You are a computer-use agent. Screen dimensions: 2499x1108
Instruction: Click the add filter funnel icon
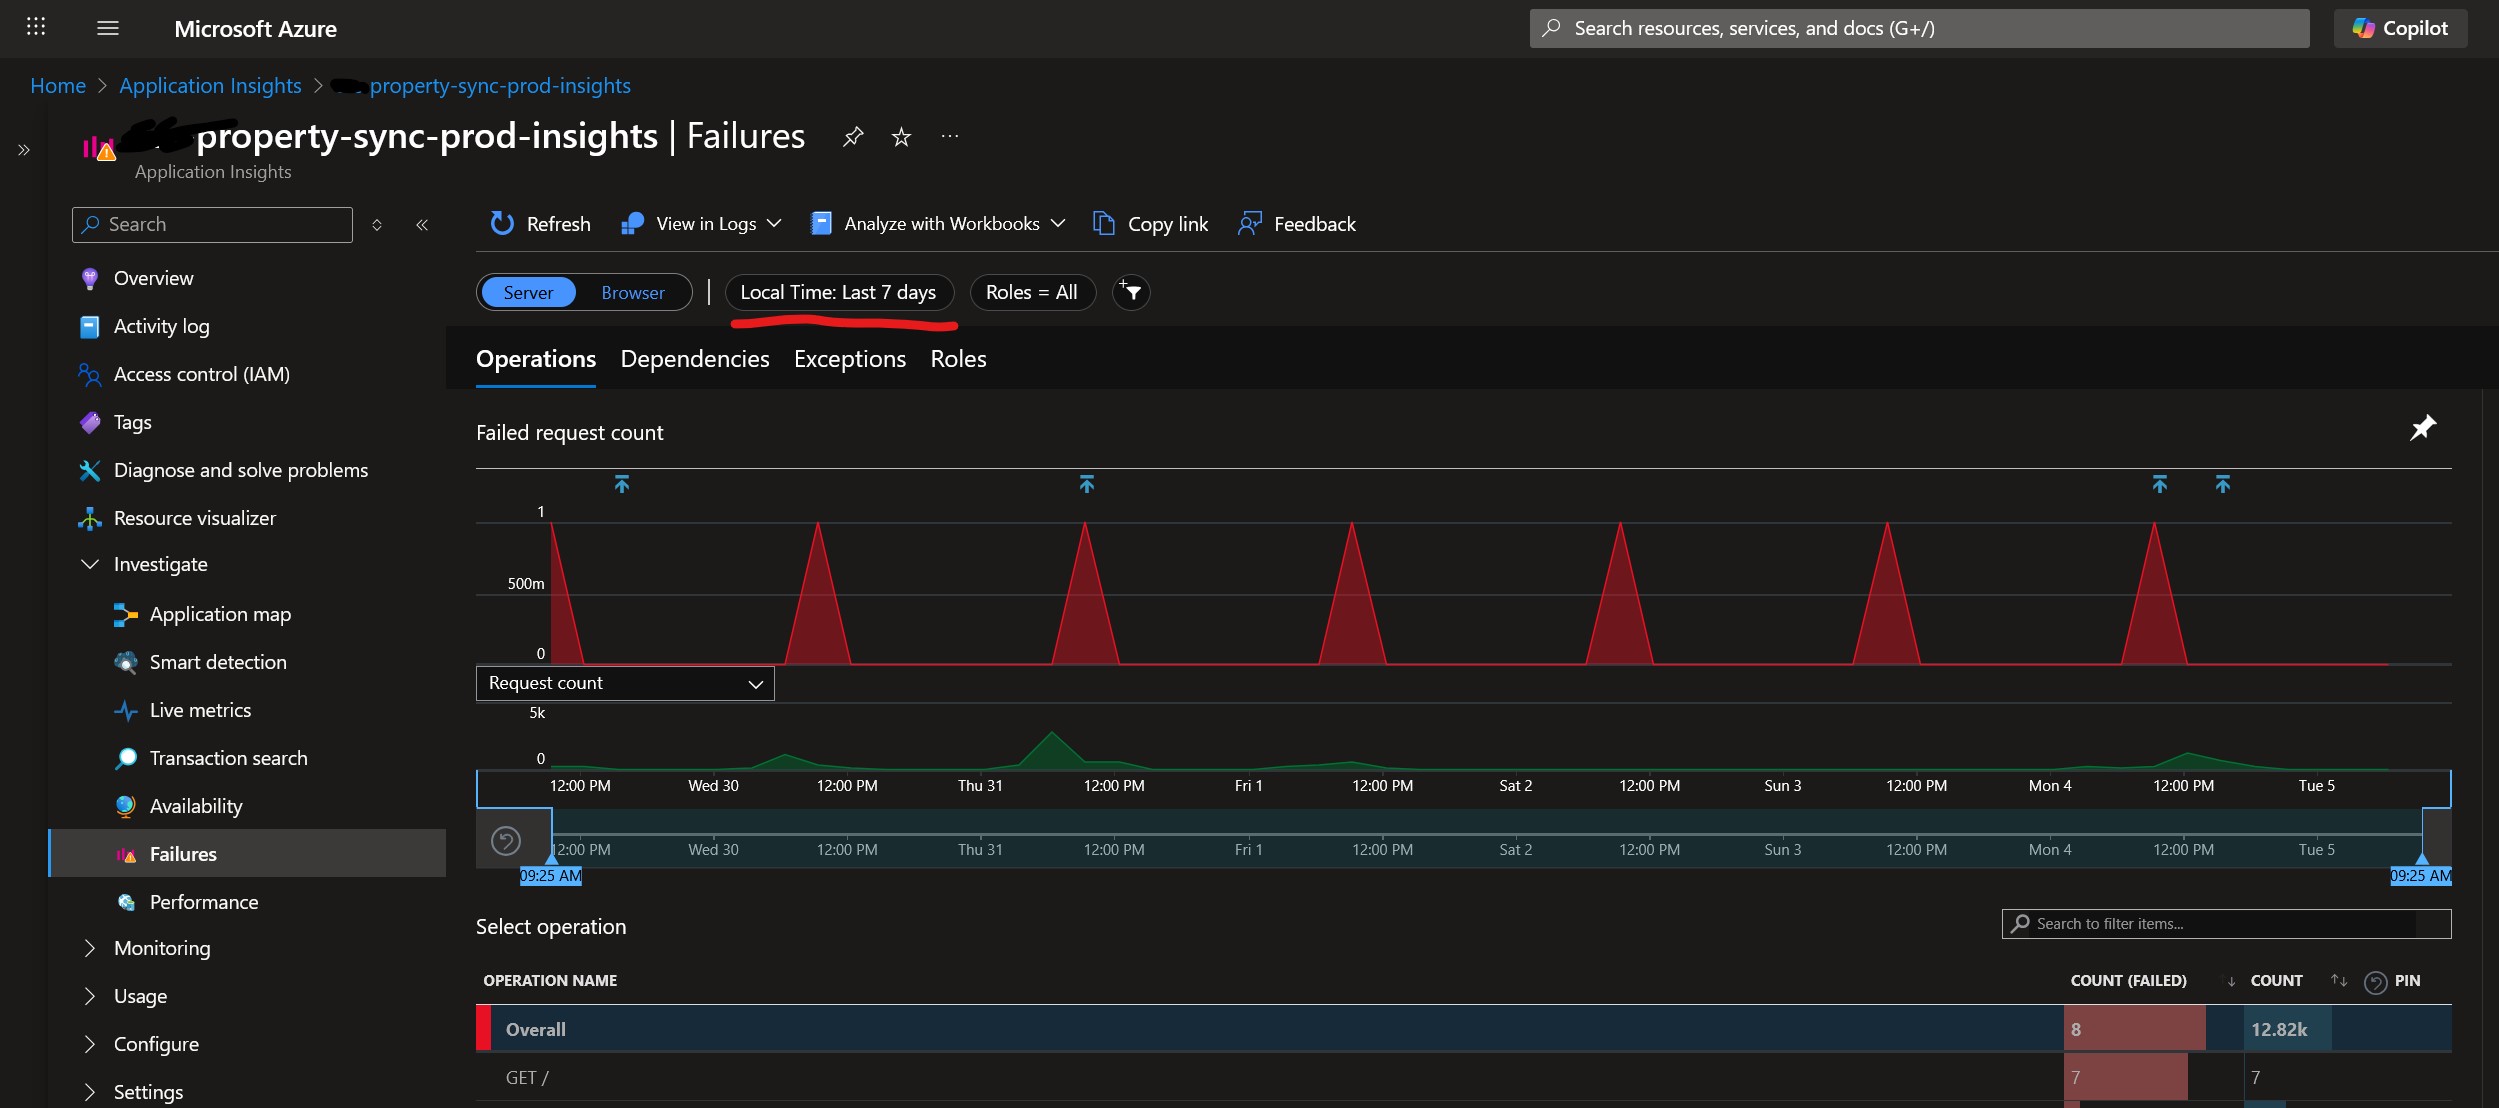coord(1131,292)
